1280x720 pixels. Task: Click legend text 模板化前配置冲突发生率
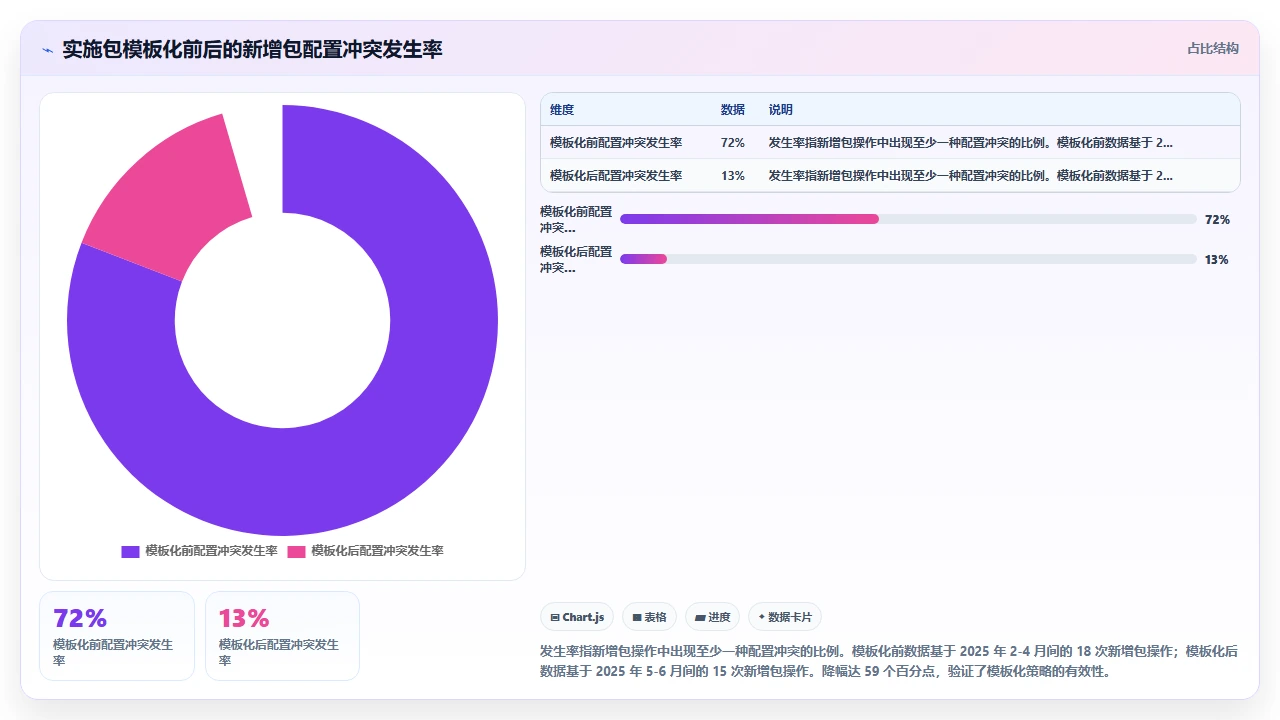211,551
